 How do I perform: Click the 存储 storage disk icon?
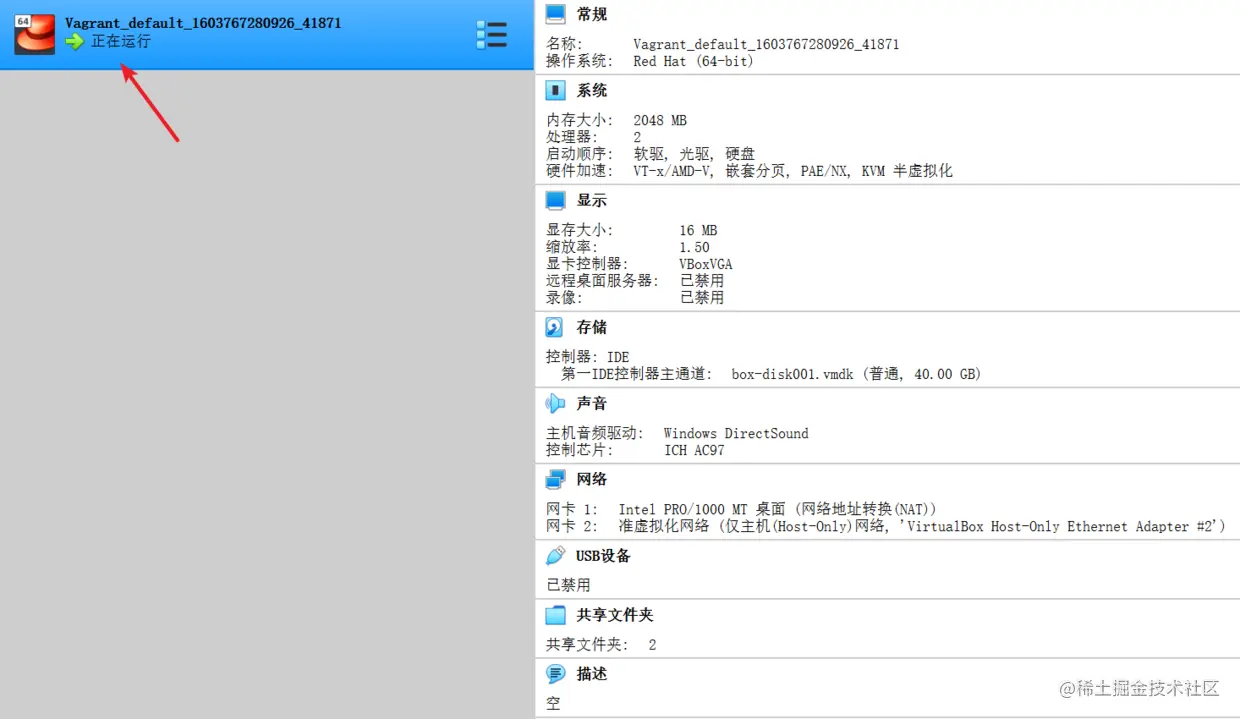[555, 327]
